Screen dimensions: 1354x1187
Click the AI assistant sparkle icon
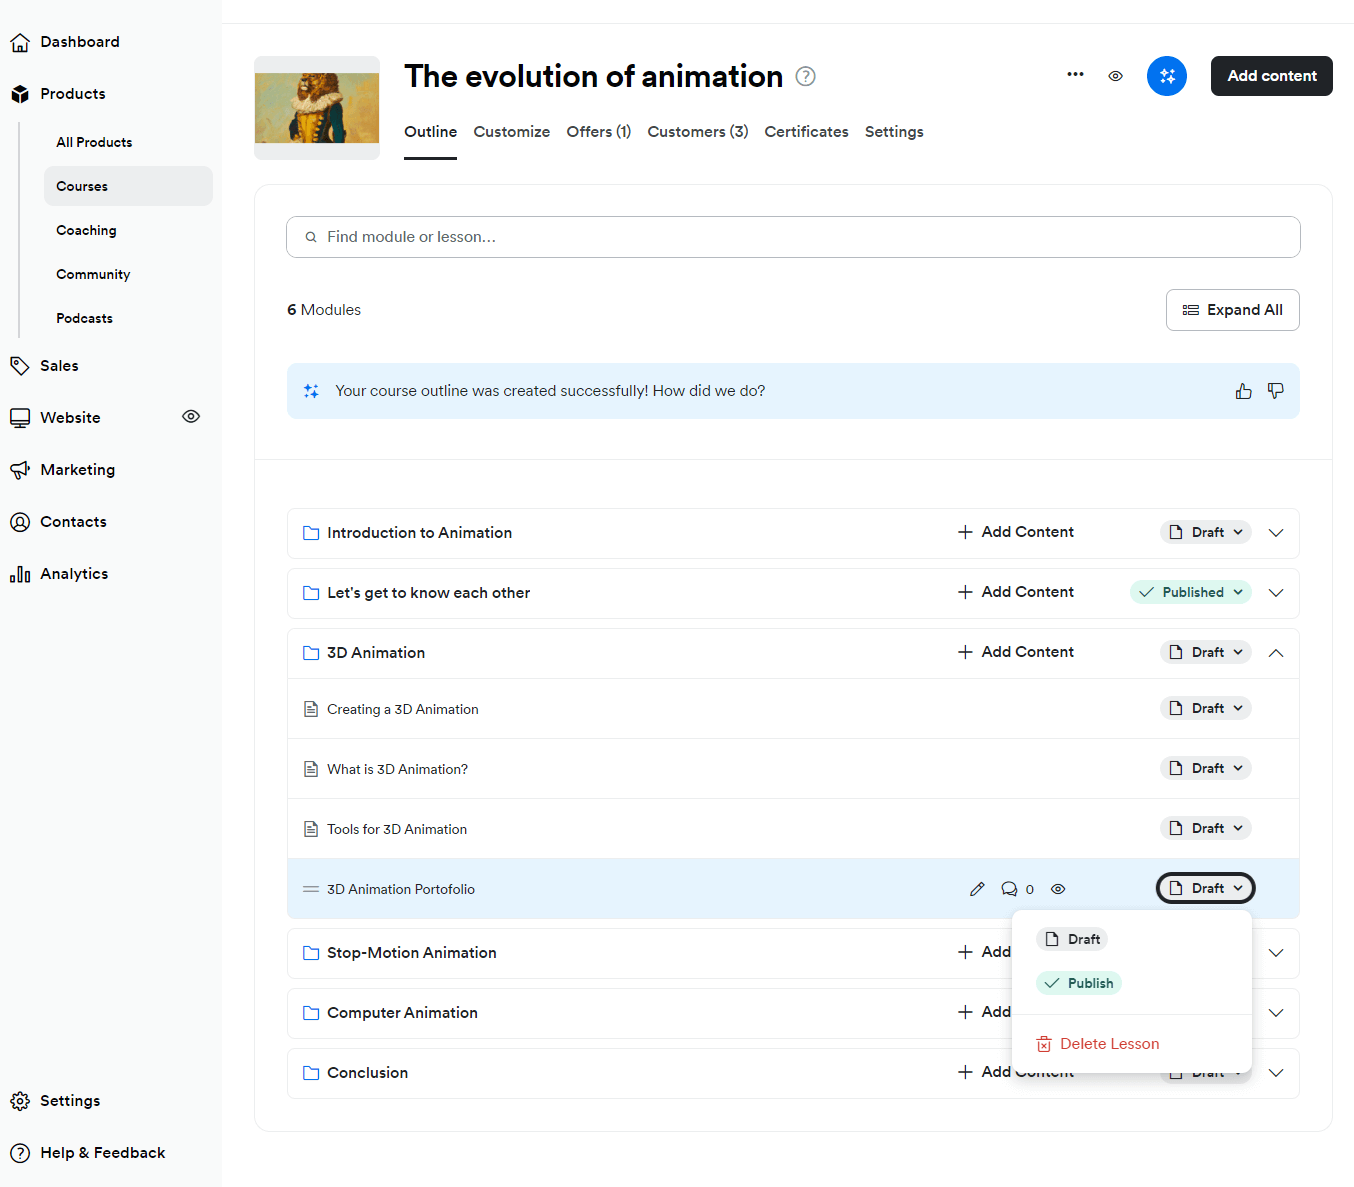point(1166,75)
